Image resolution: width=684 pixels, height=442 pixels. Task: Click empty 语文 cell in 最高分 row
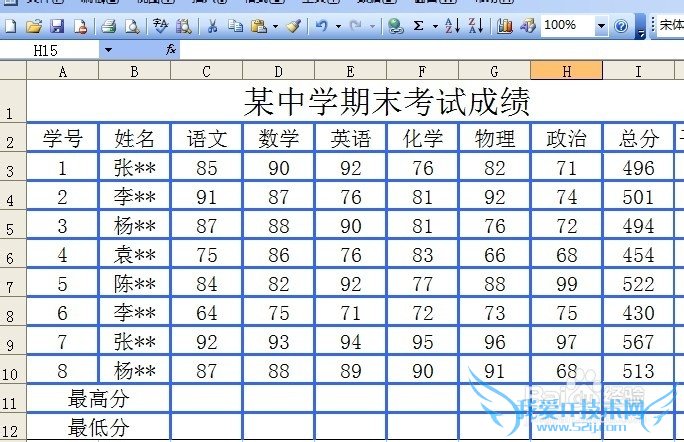tap(207, 398)
